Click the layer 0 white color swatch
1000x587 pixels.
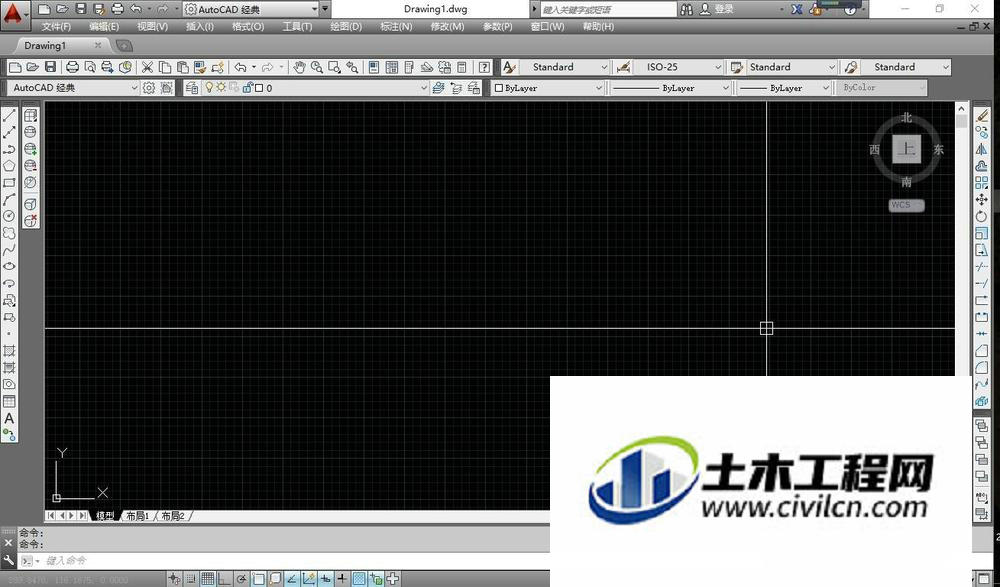coord(259,88)
